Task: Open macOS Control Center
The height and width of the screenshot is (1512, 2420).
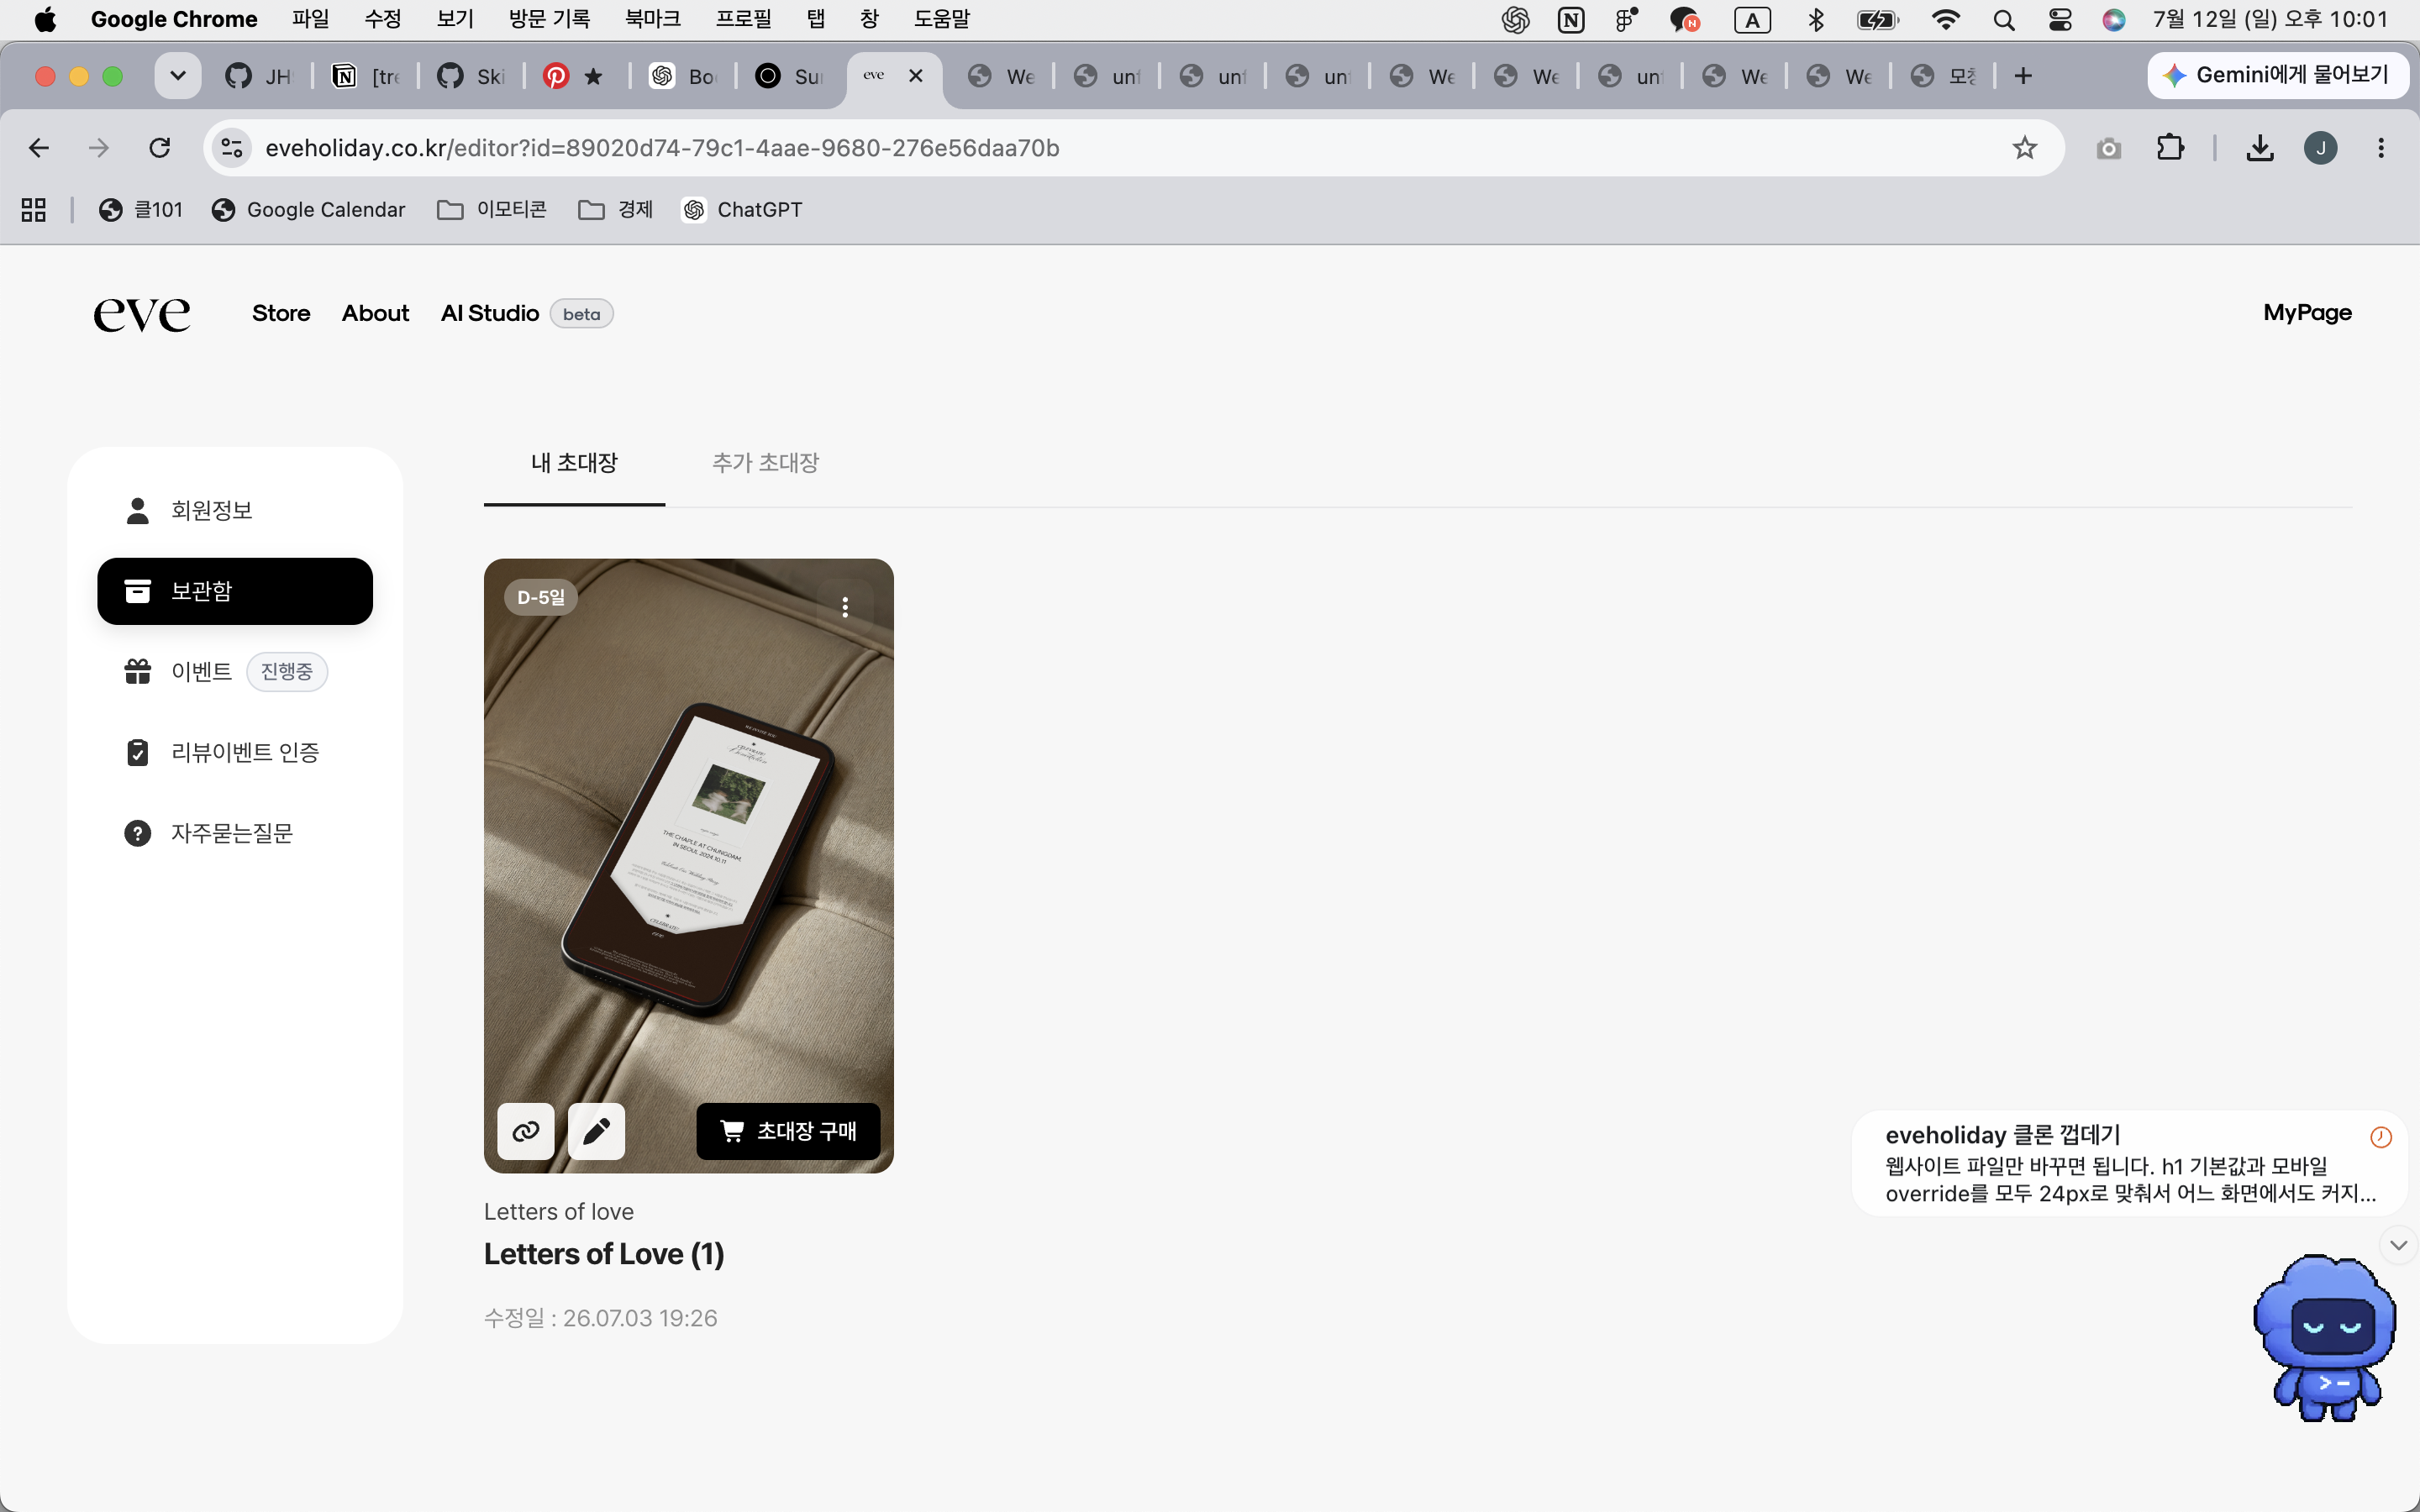Action: (x=2059, y=20)
